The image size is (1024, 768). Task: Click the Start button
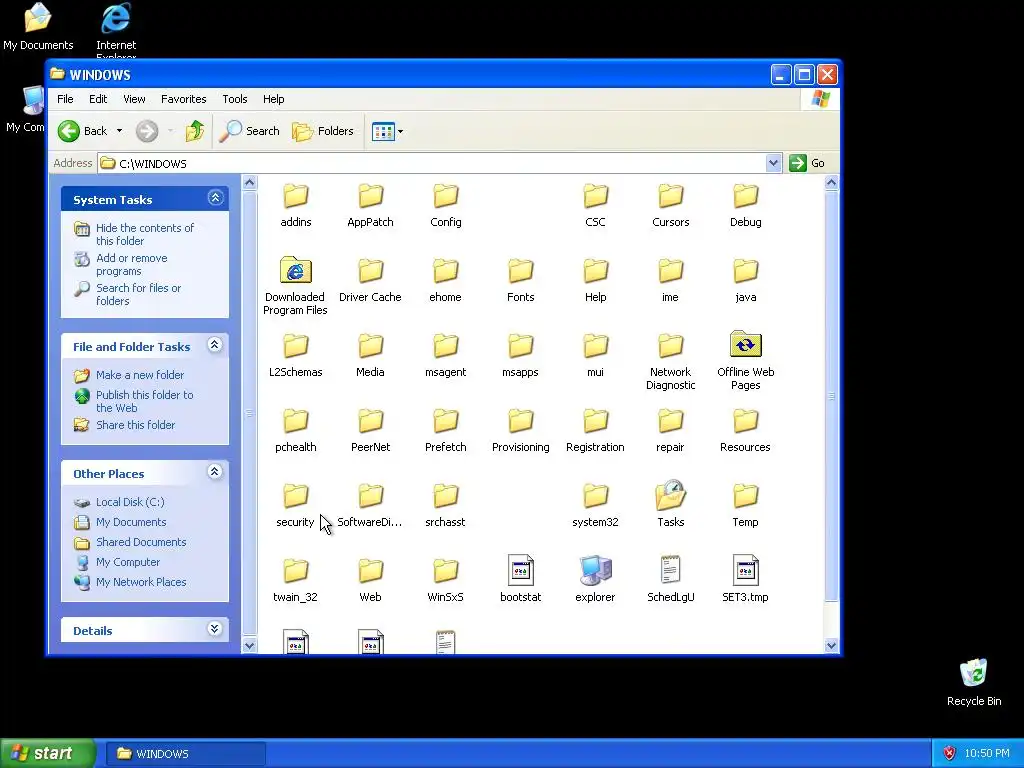click(47, 754)
